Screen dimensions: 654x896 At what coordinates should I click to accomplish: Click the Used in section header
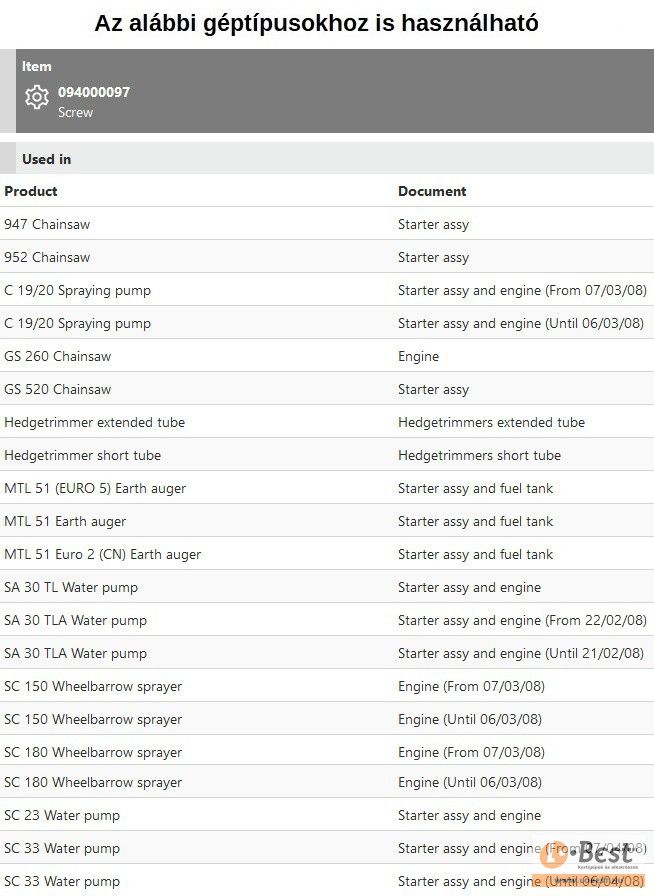47,159
